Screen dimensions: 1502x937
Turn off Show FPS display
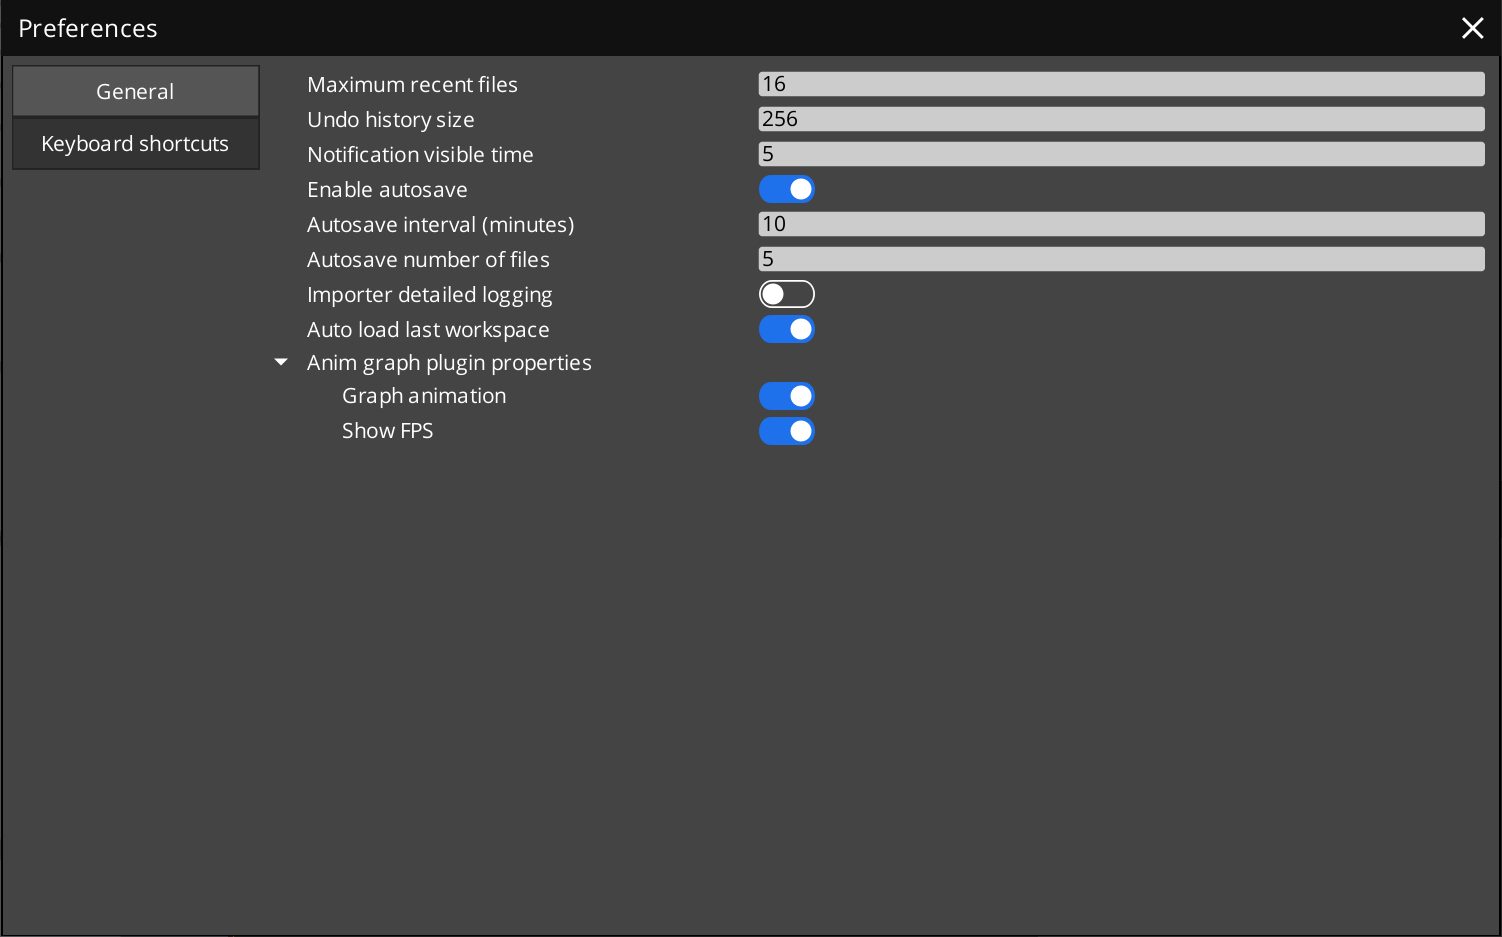tap(787, 431)
